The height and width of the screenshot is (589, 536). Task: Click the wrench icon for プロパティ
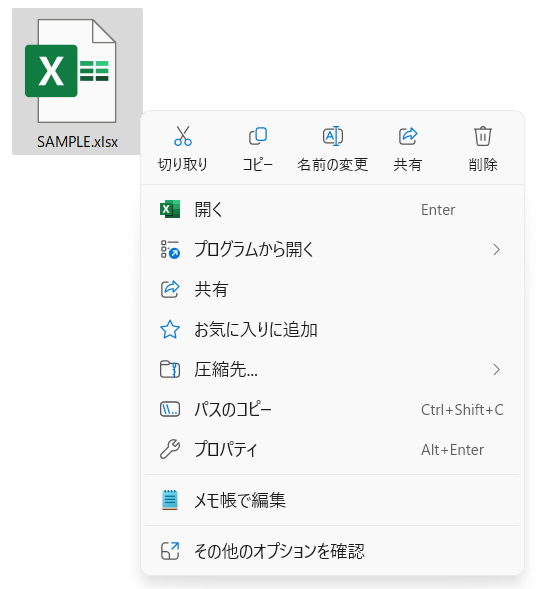click(170, 449)
